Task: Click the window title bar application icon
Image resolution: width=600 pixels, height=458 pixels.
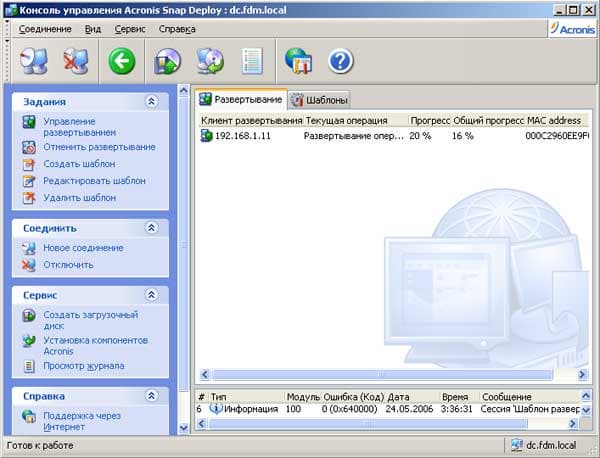Action: 11,10
